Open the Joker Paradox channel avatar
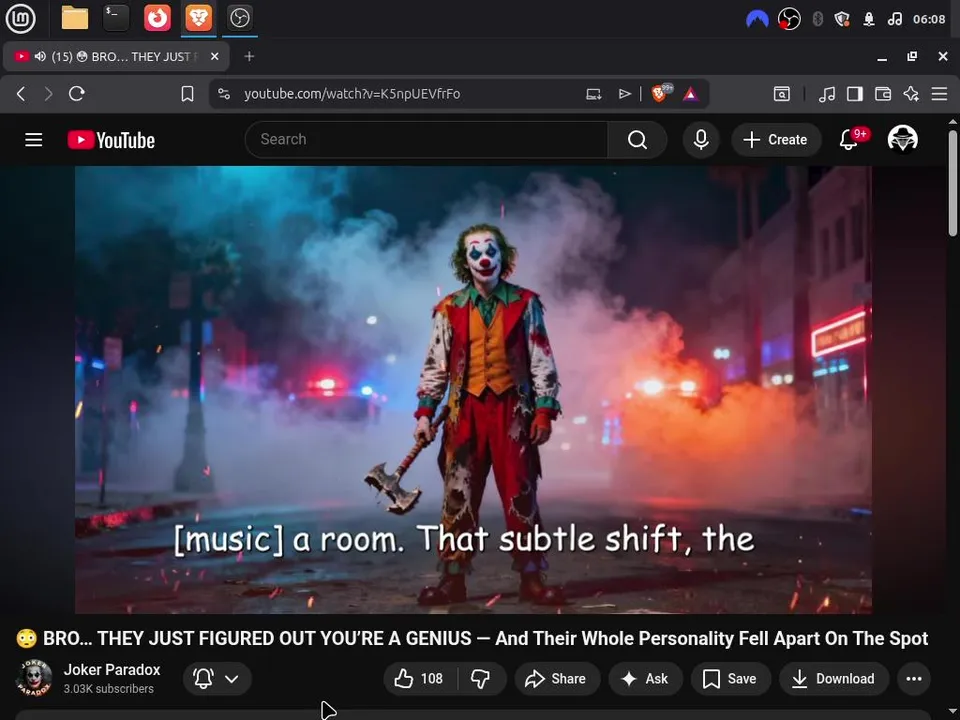 click(x=34, y=678)
